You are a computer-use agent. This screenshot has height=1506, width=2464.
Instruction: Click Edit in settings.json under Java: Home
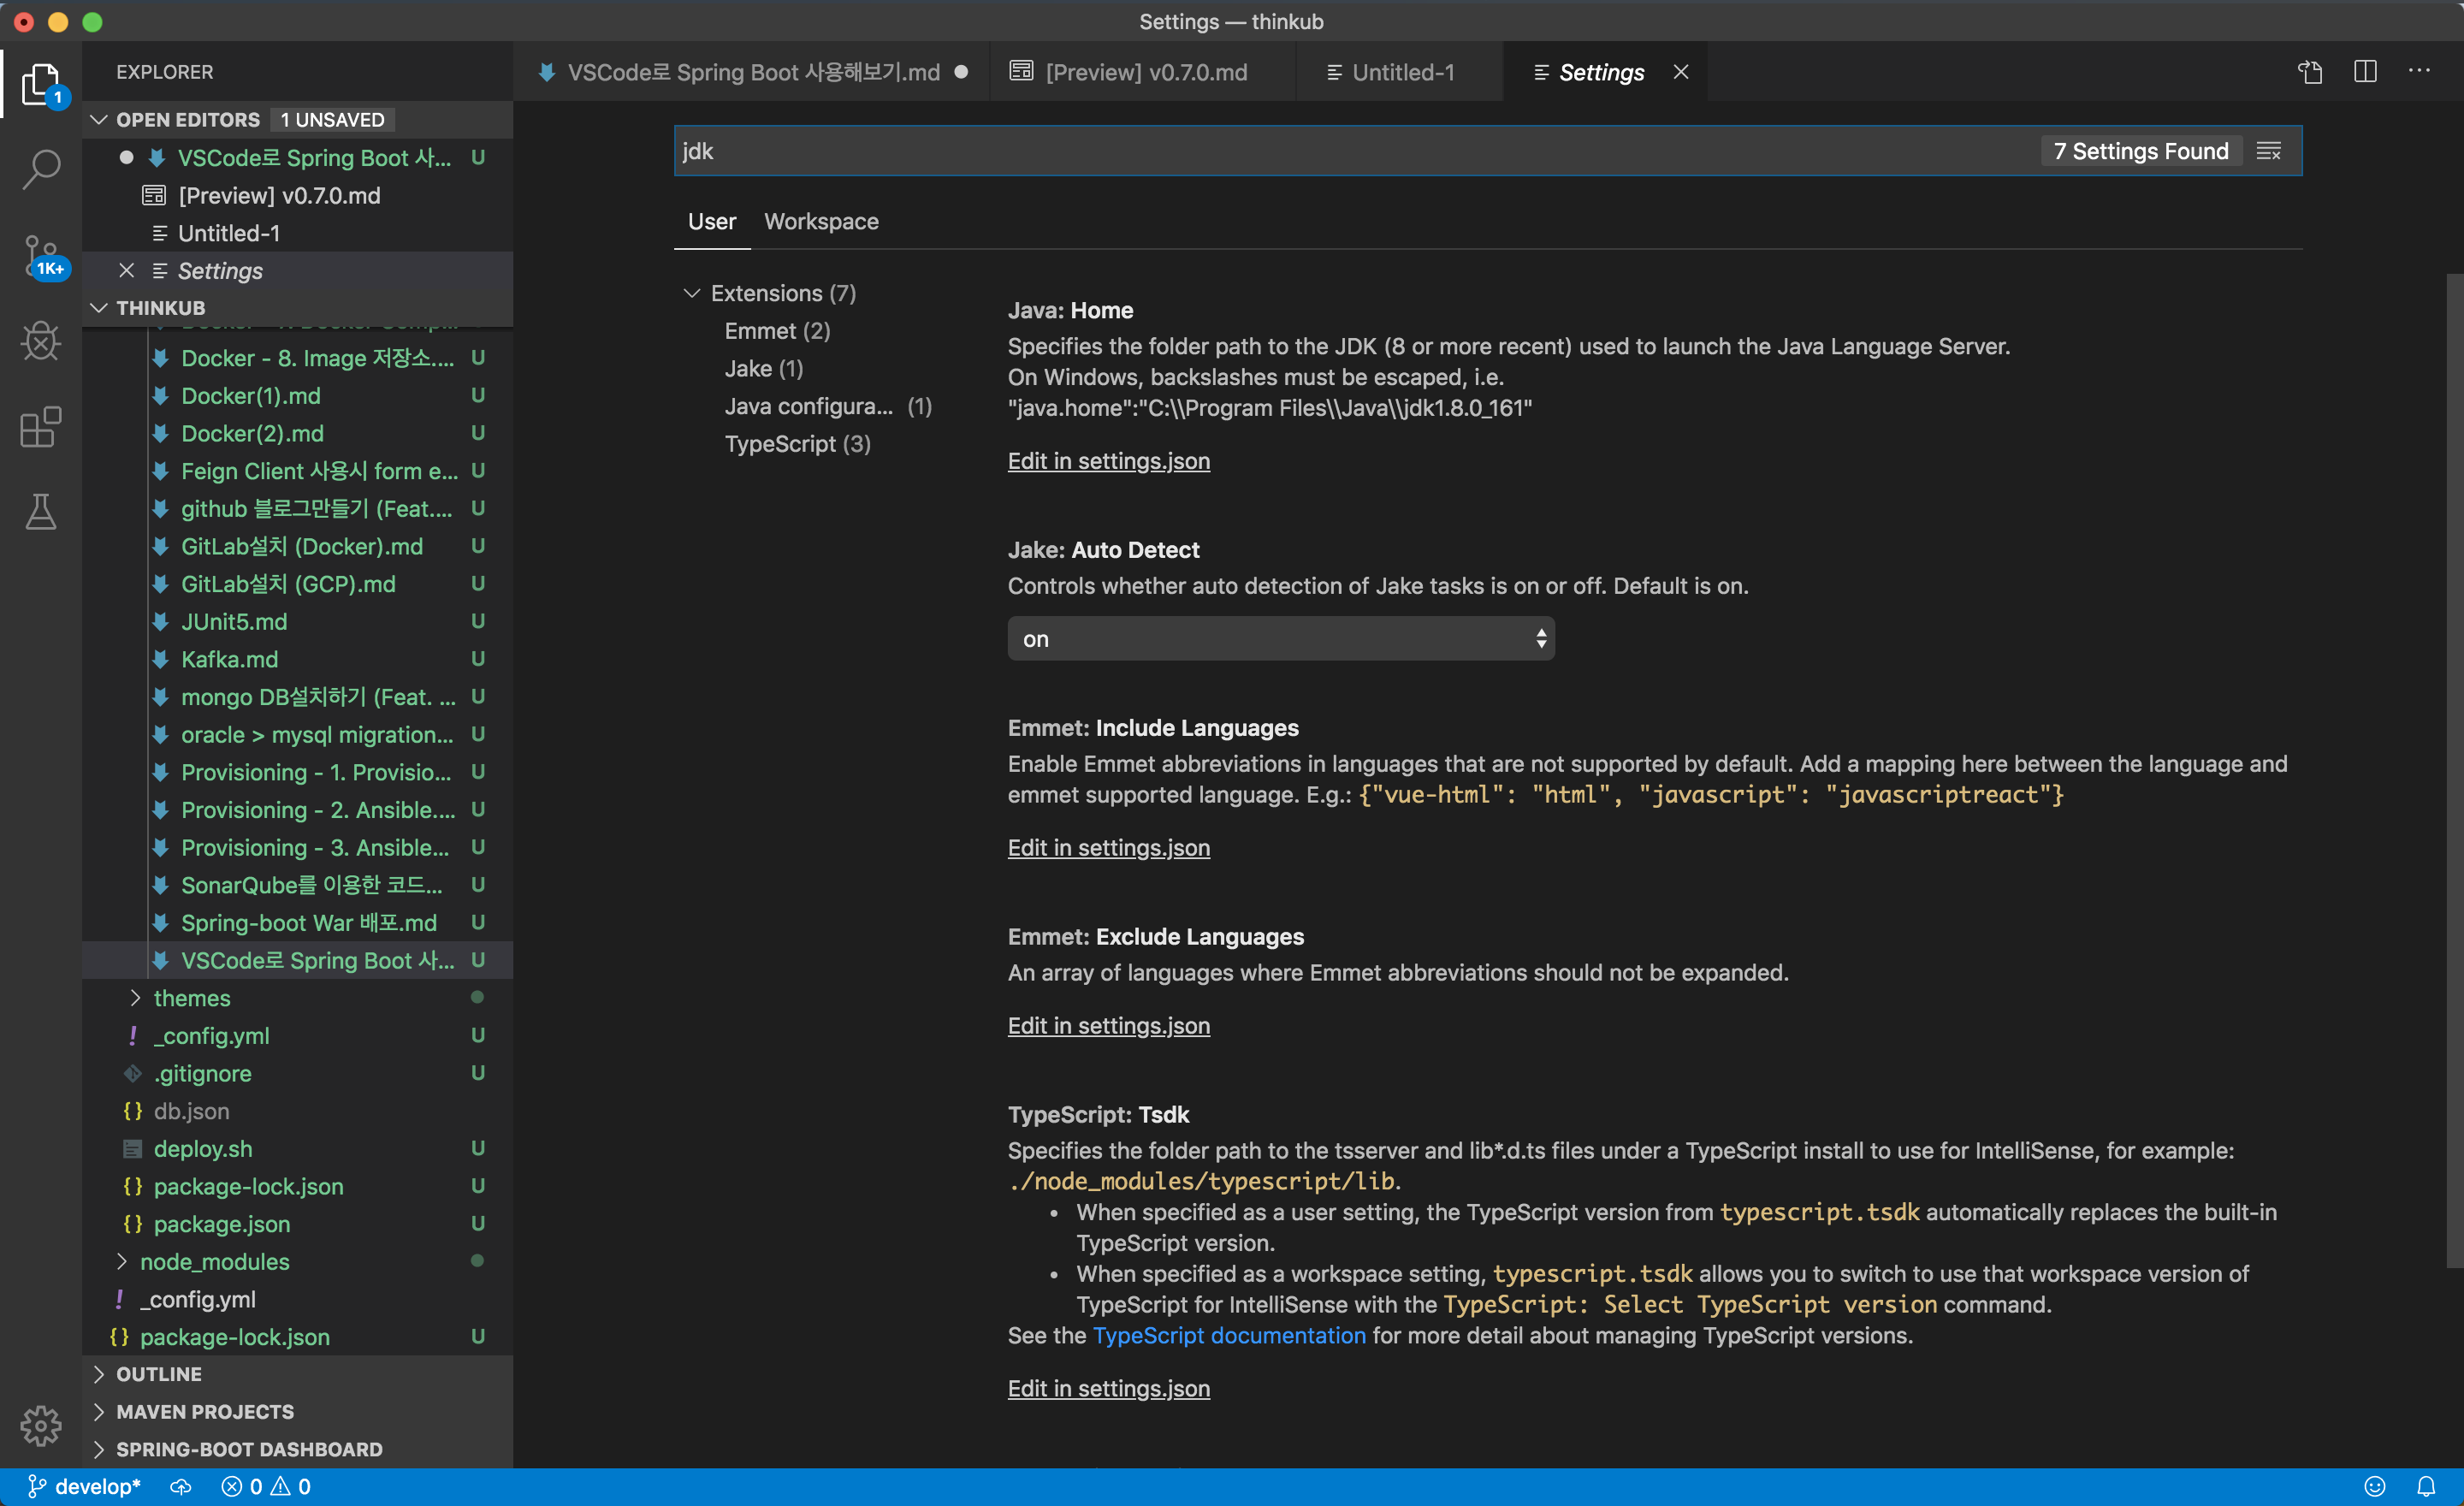[x=1108, y=461]
